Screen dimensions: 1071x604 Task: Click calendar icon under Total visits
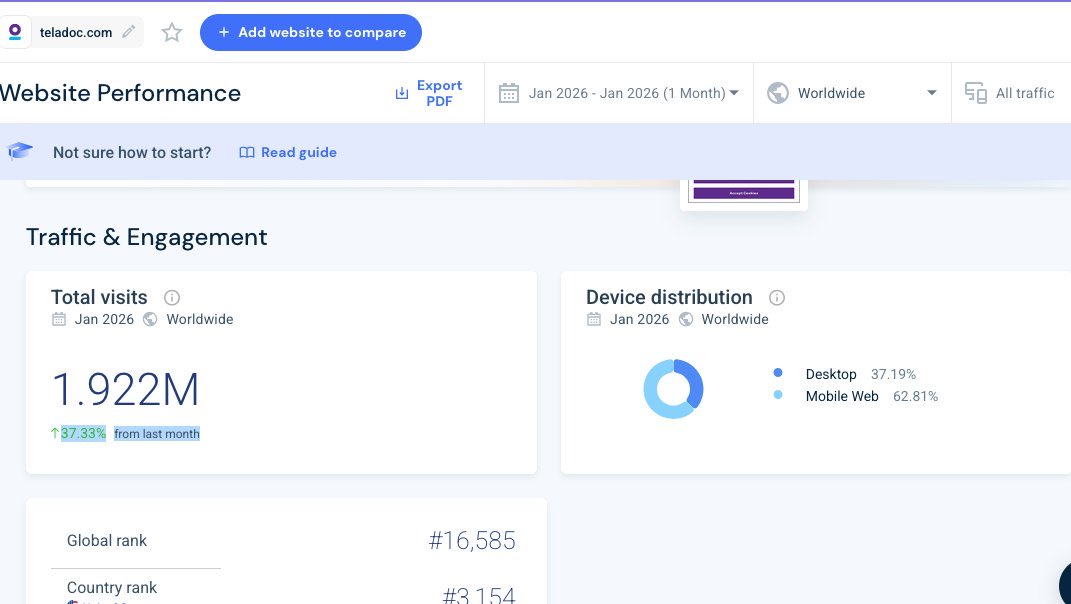point(59,319)
